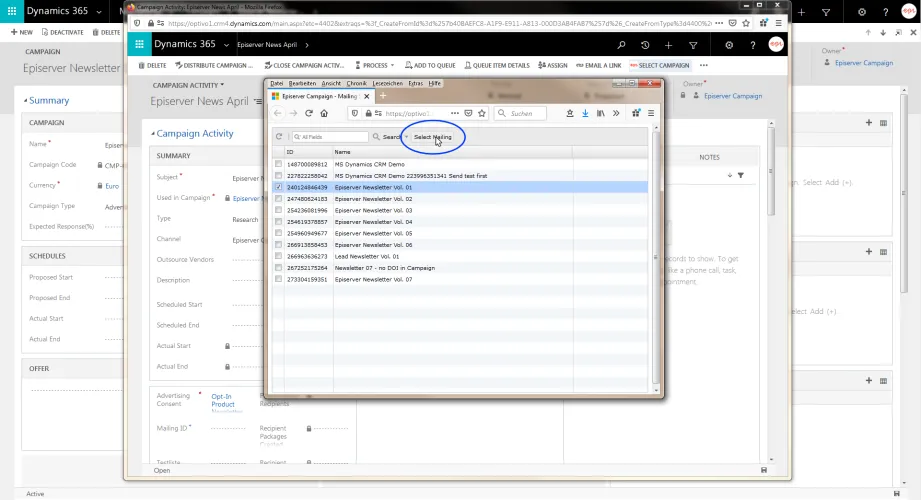Open the Ansicht menu
Image resolution: width=921 pixels, height=500 pixels.
(x=331, y=83)
